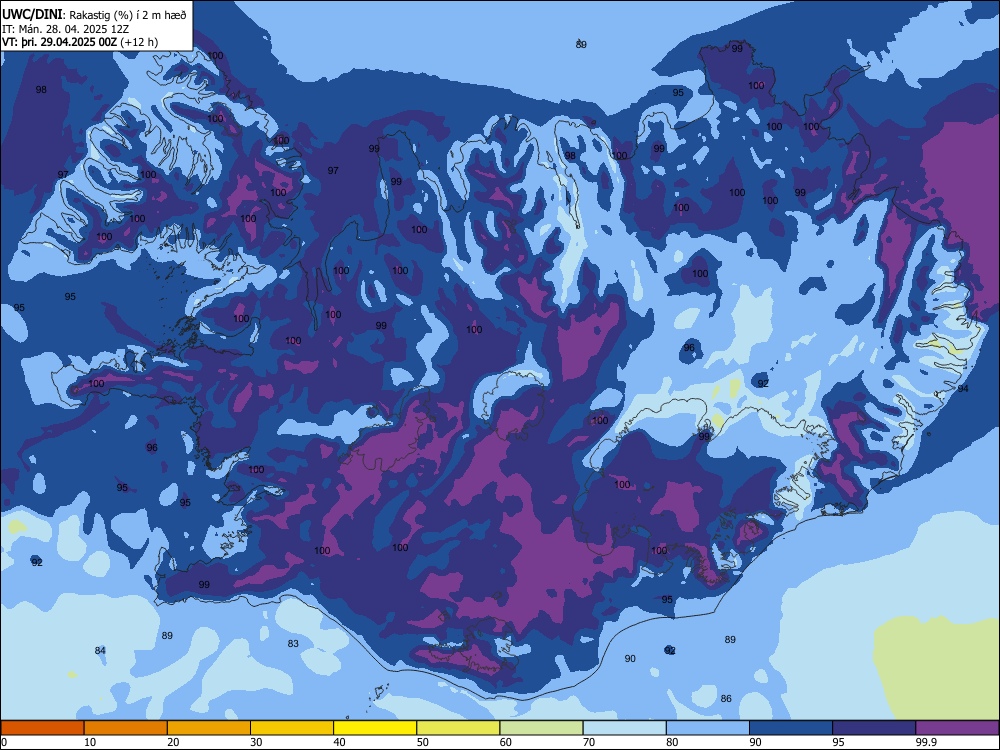Select the 'VT: þri. 29.04.2025 00Z (+12 h)' line
This screenshot has height=750, width=1000.
point(80,42)
